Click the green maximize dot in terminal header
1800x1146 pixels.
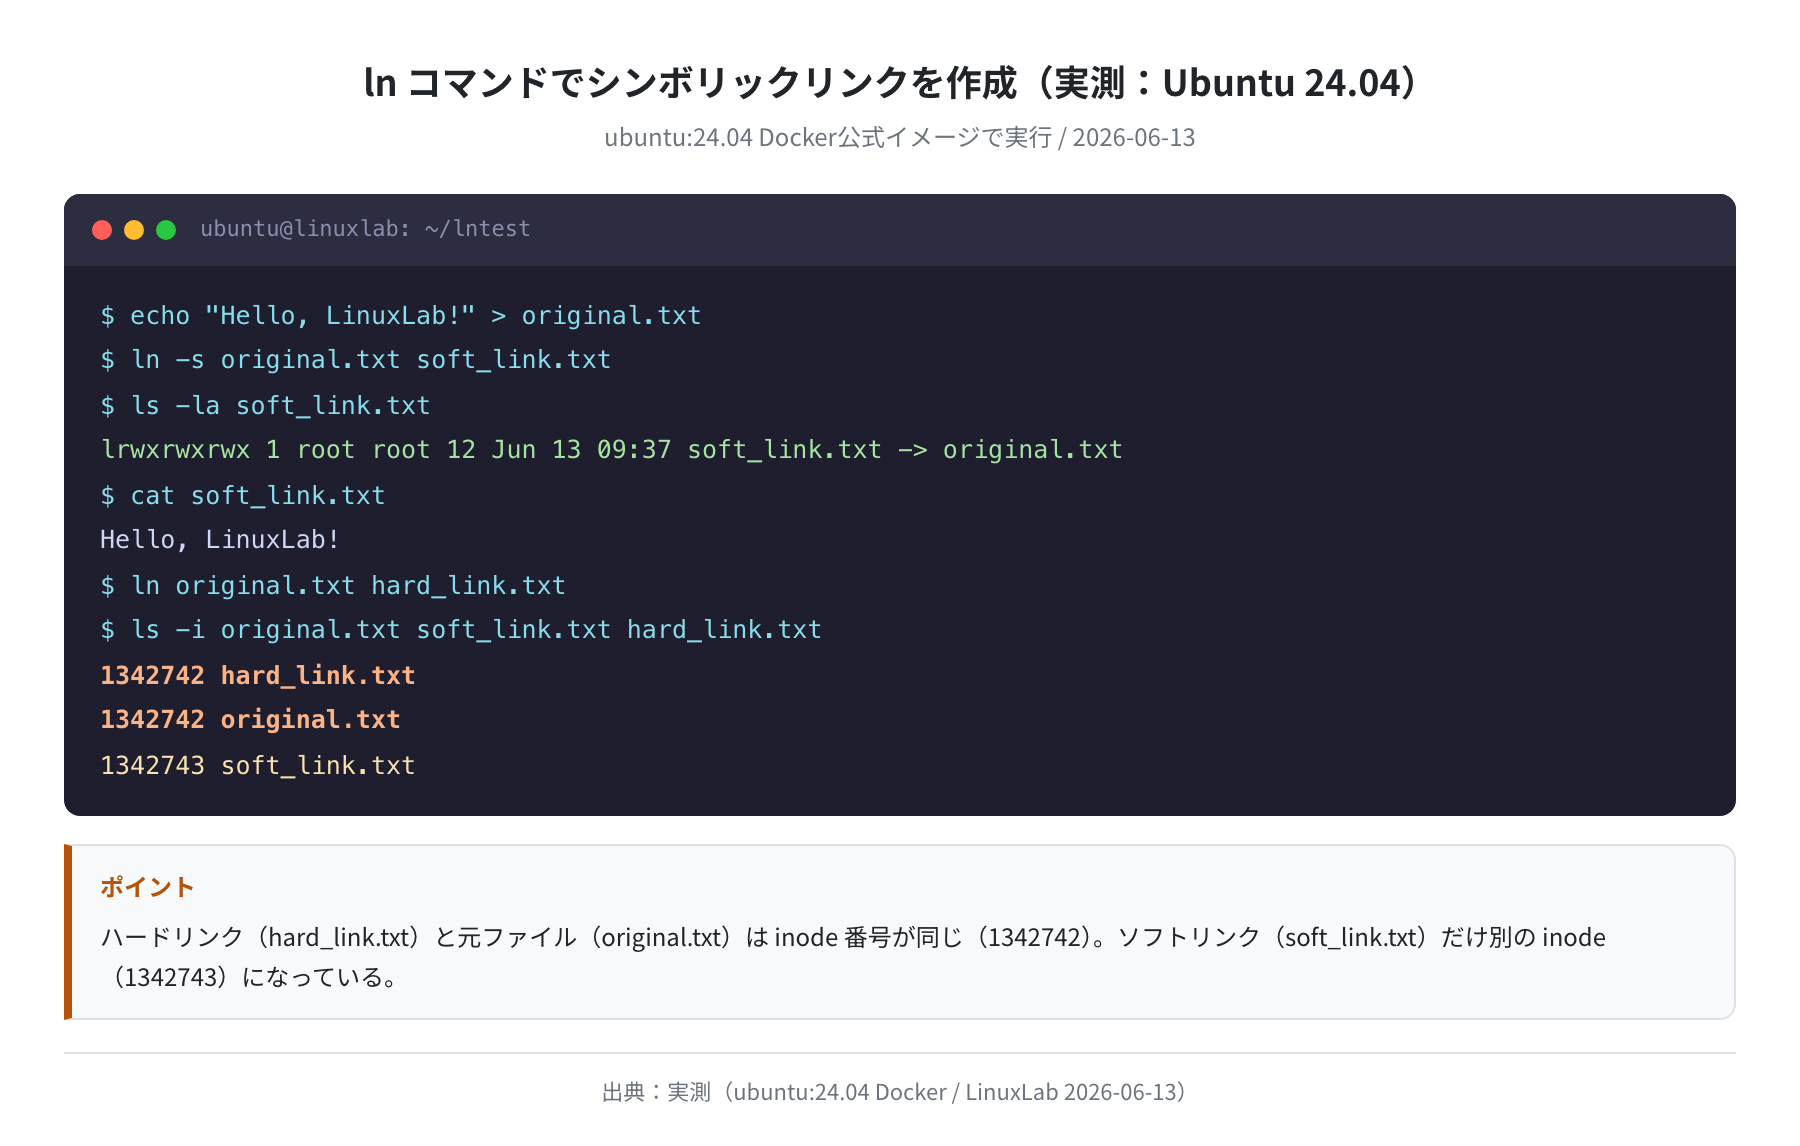pyautogui.click(x=166, y=230)
